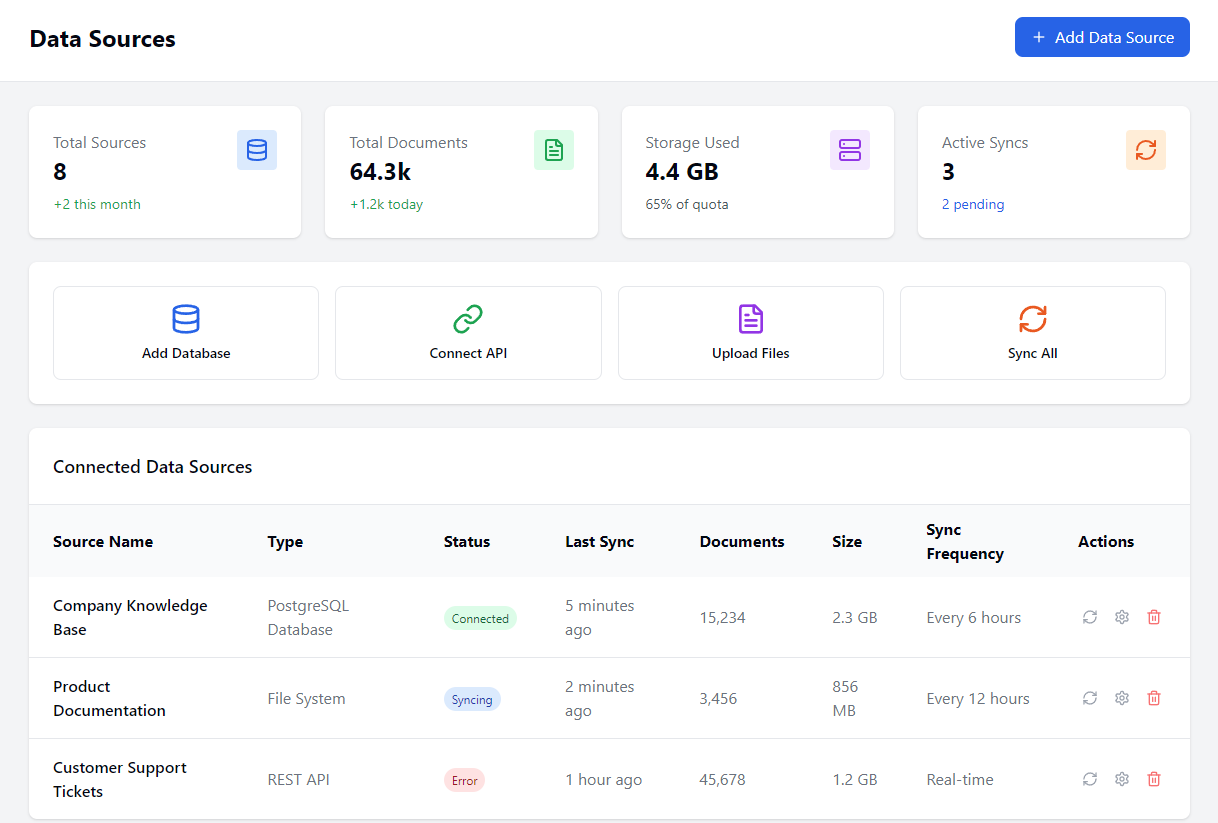
Task: Click the document icon on Total Documents card
Action: [x=553, y=150]
